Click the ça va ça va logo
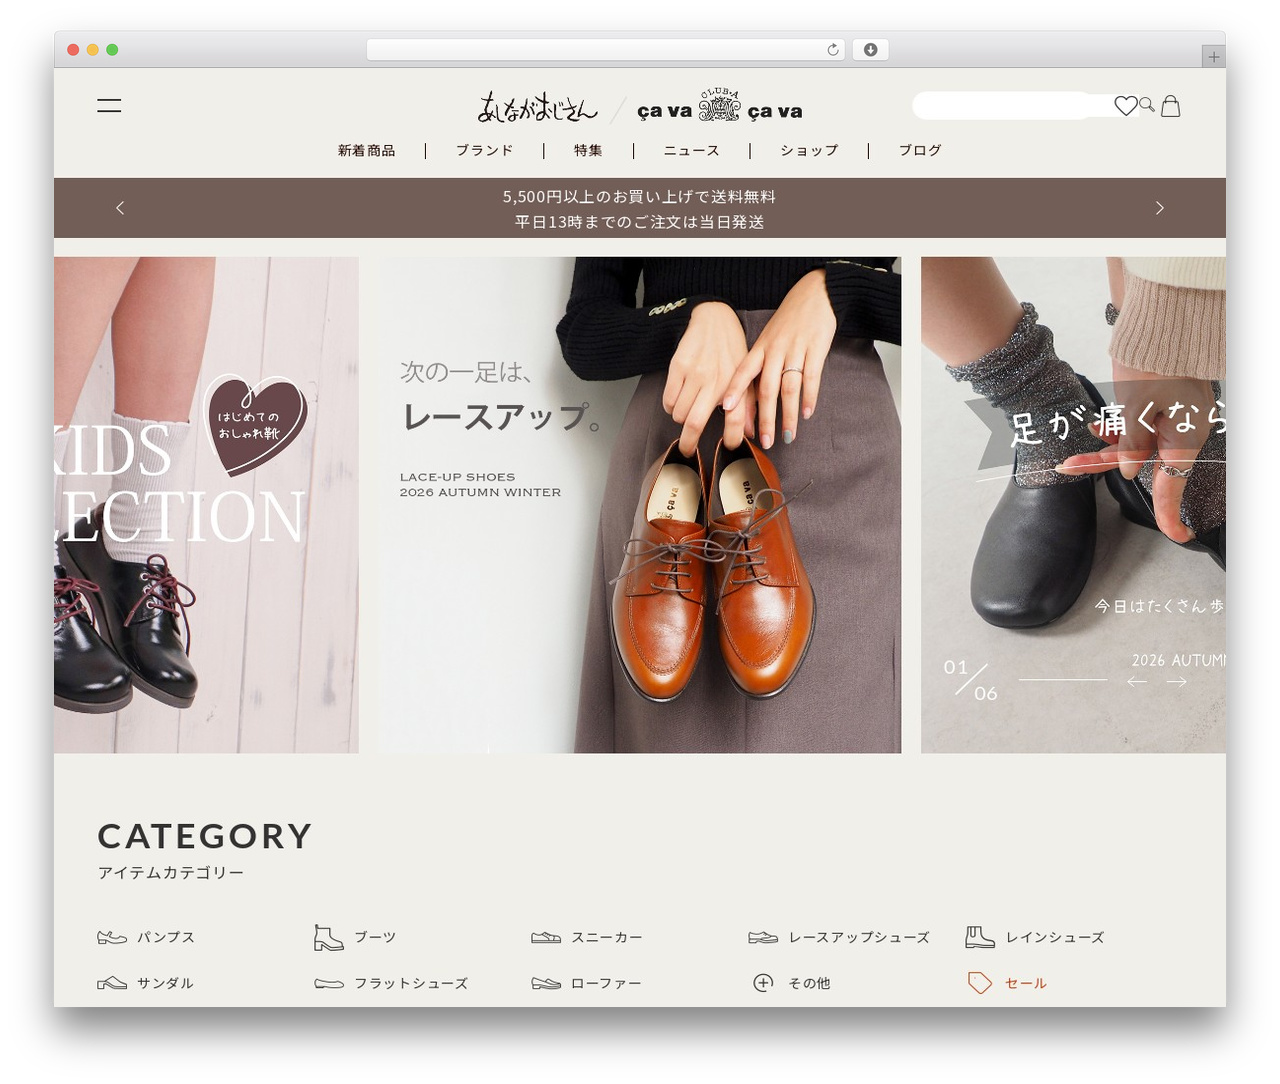Image resolution: width=1280 pixels, height=1084 pixels. pyautogui.click(x=720, y=107)
